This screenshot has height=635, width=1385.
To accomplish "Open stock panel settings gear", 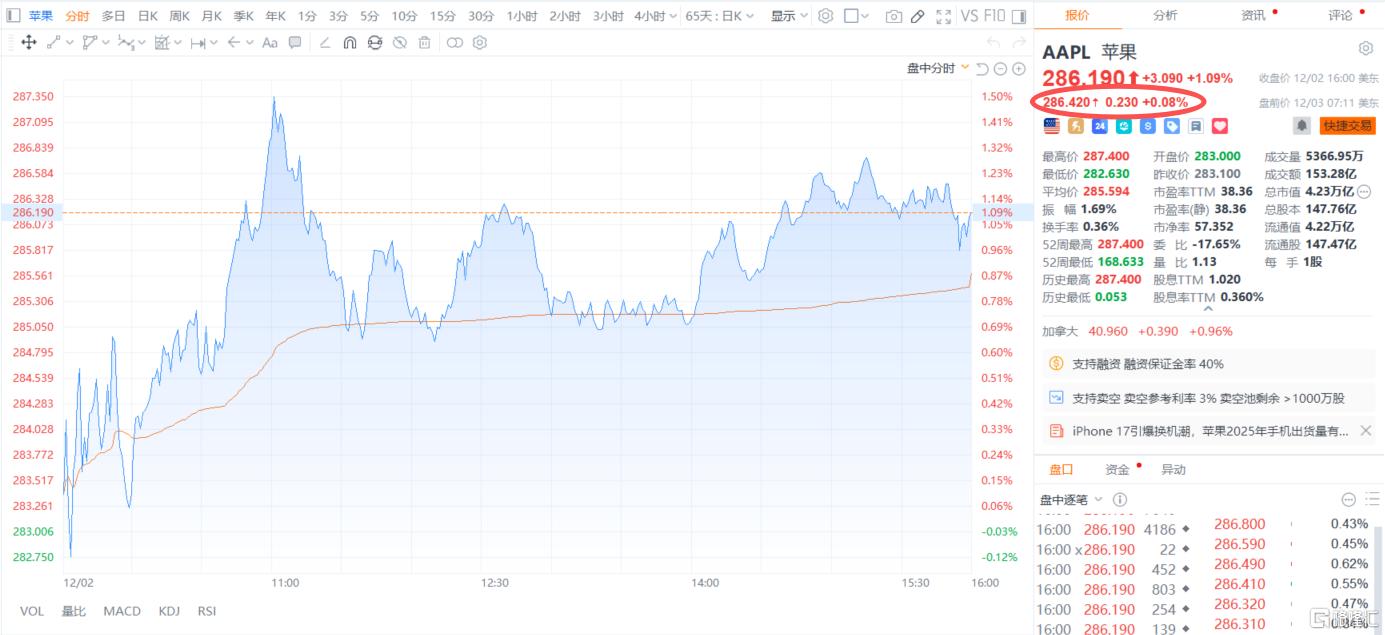I will pos(1366,49).
